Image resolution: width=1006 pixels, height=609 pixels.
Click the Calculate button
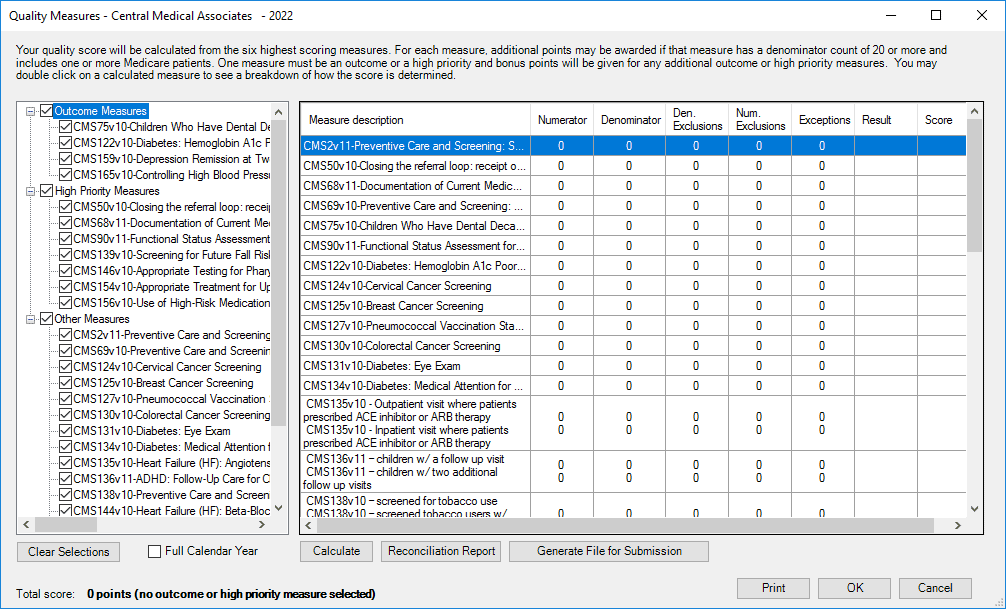pyautogui.click(x=337, y=551)
